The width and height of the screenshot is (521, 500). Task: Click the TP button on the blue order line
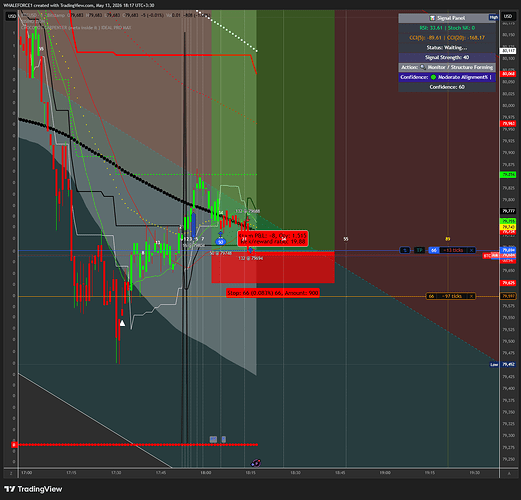tap(419, 250)
